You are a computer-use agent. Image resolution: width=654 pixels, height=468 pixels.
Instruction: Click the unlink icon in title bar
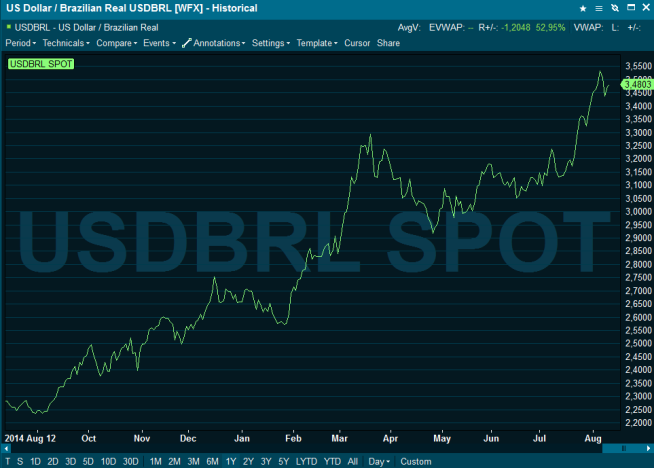(x=615, y=8)
